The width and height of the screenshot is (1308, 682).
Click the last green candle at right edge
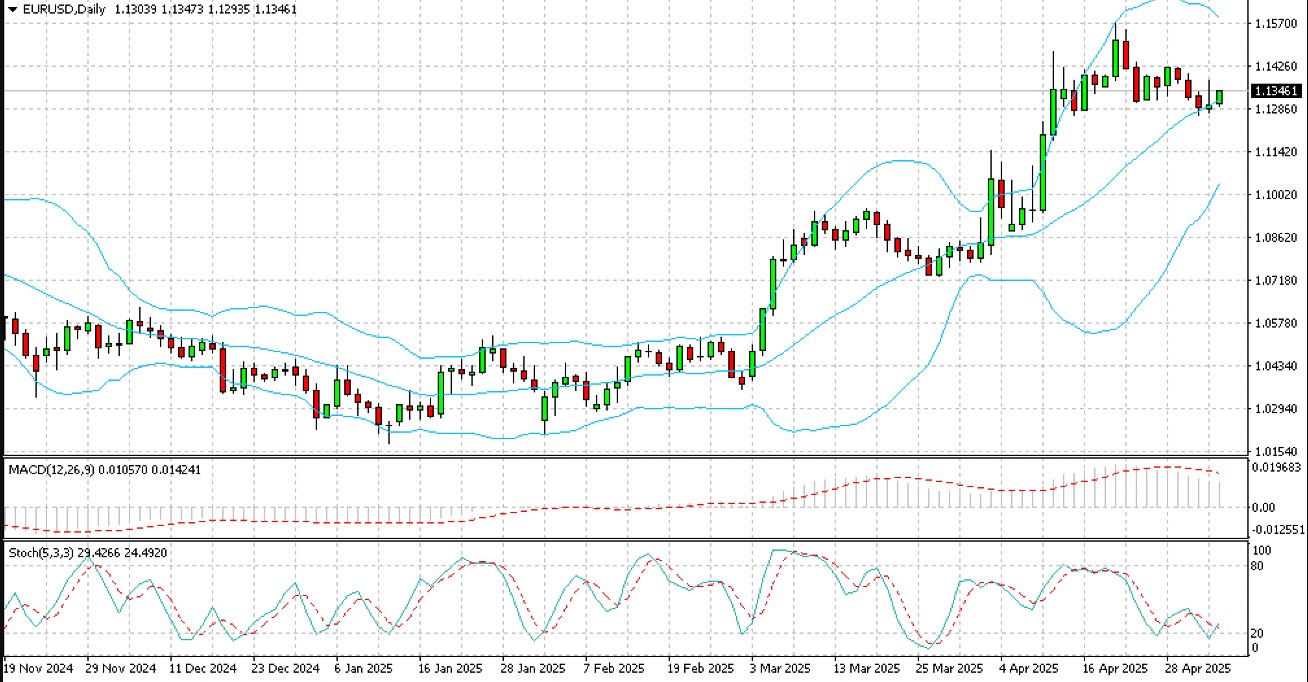click(1219, 97)
